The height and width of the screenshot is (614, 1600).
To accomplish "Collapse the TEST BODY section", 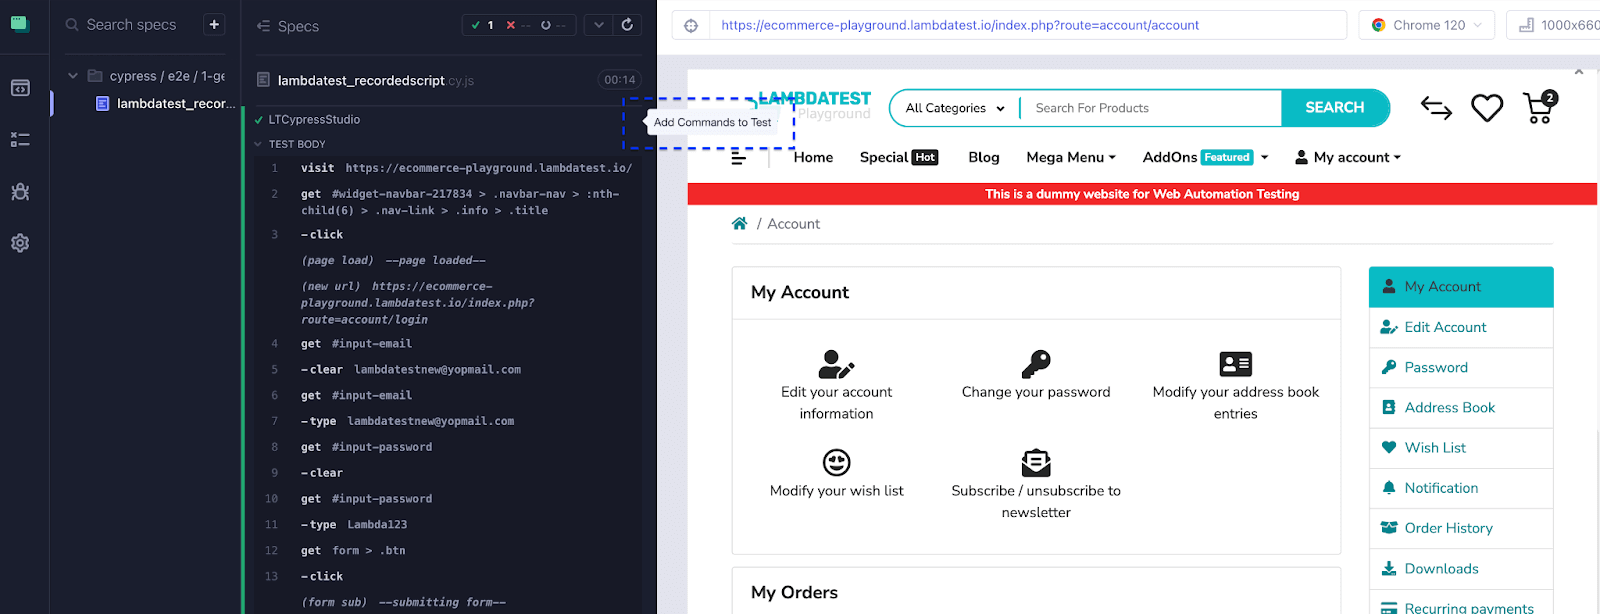I will [x=259, y=144].
